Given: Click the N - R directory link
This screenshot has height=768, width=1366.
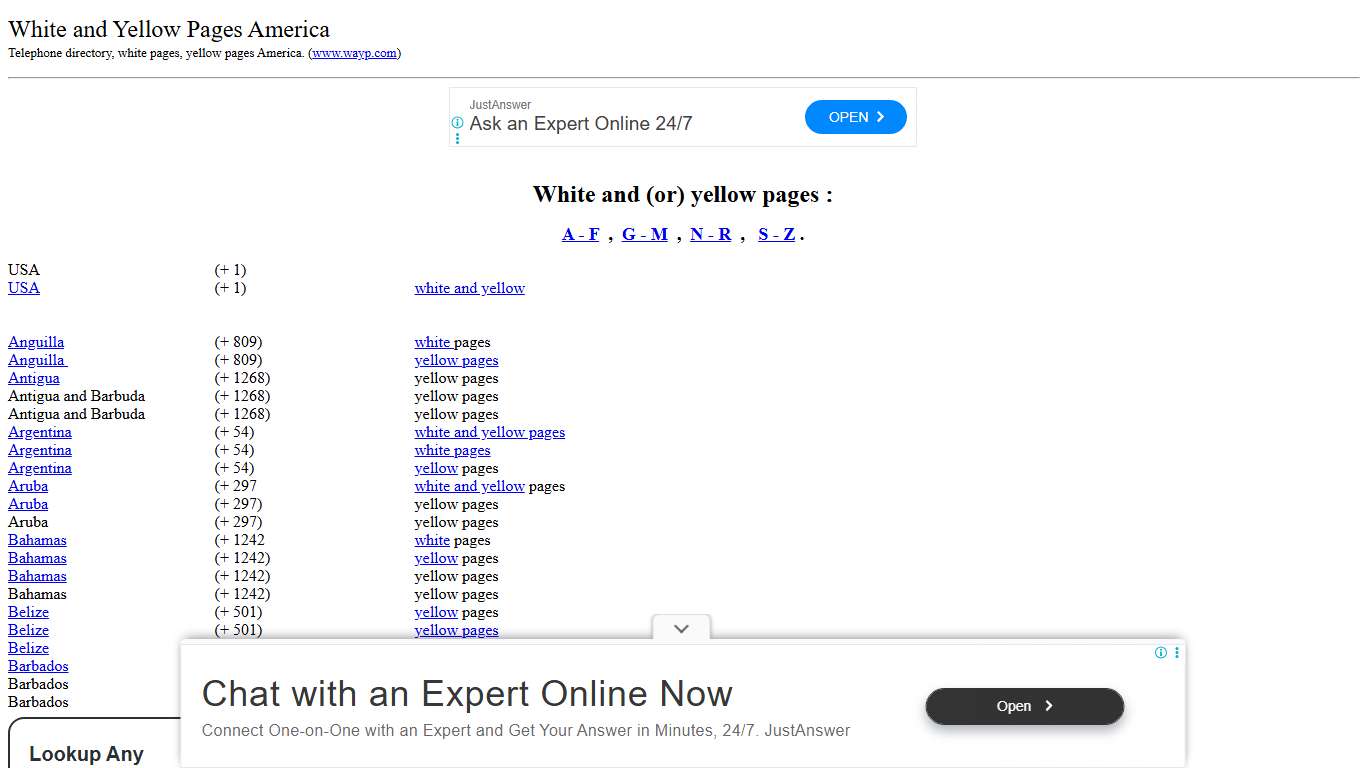Looking at the screenshot, I should (710, 234).
